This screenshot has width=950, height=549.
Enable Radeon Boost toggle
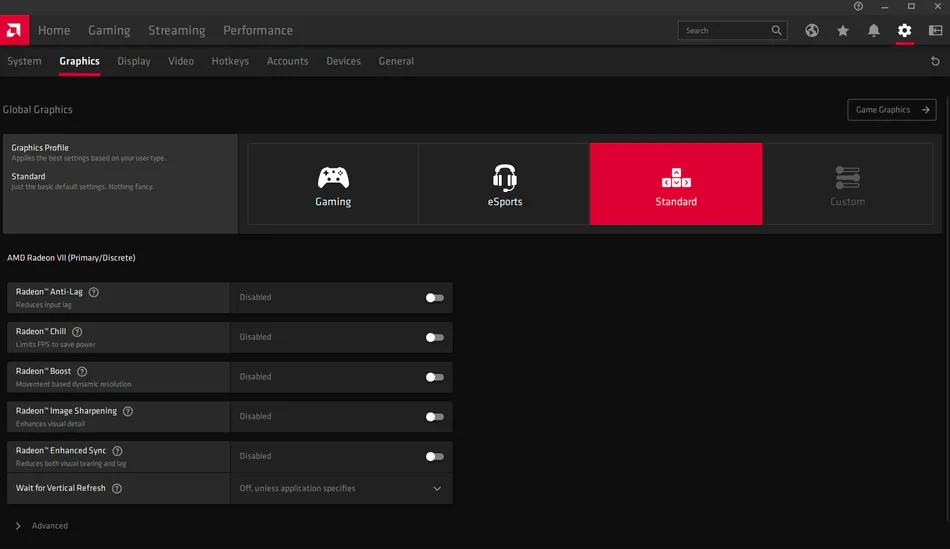[x=434, y=377]
